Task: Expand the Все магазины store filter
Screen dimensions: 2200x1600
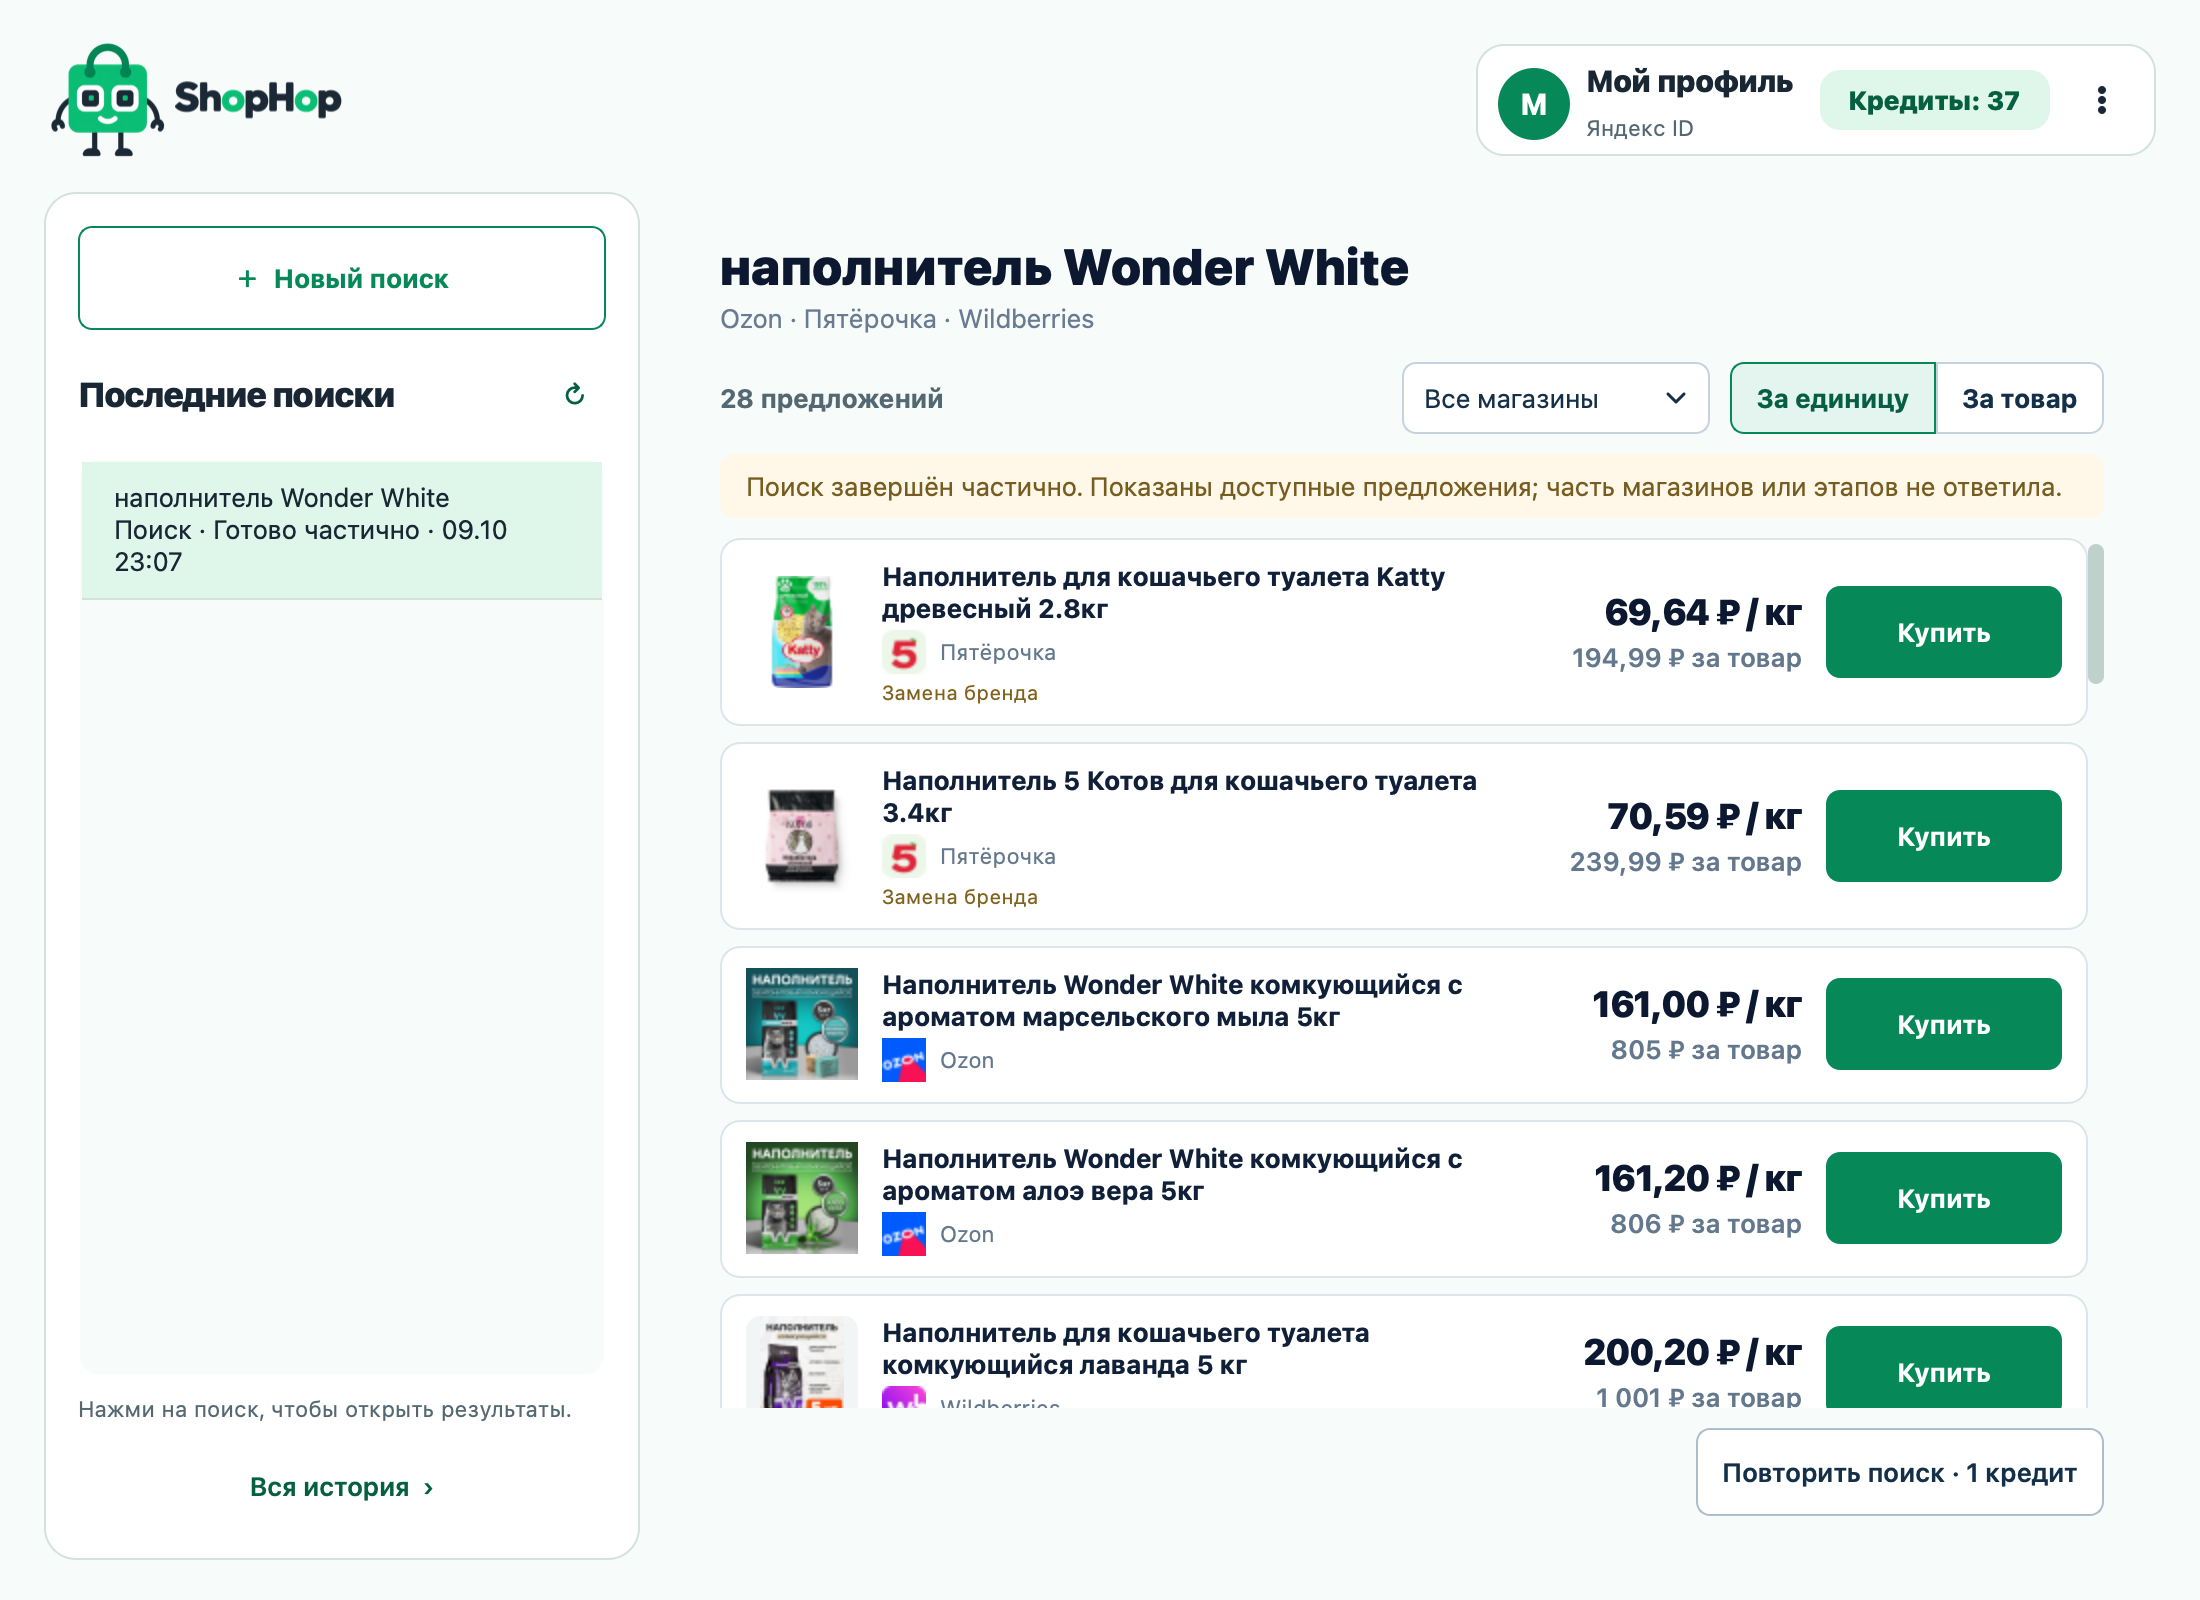Action: (x=1555, y=398)
